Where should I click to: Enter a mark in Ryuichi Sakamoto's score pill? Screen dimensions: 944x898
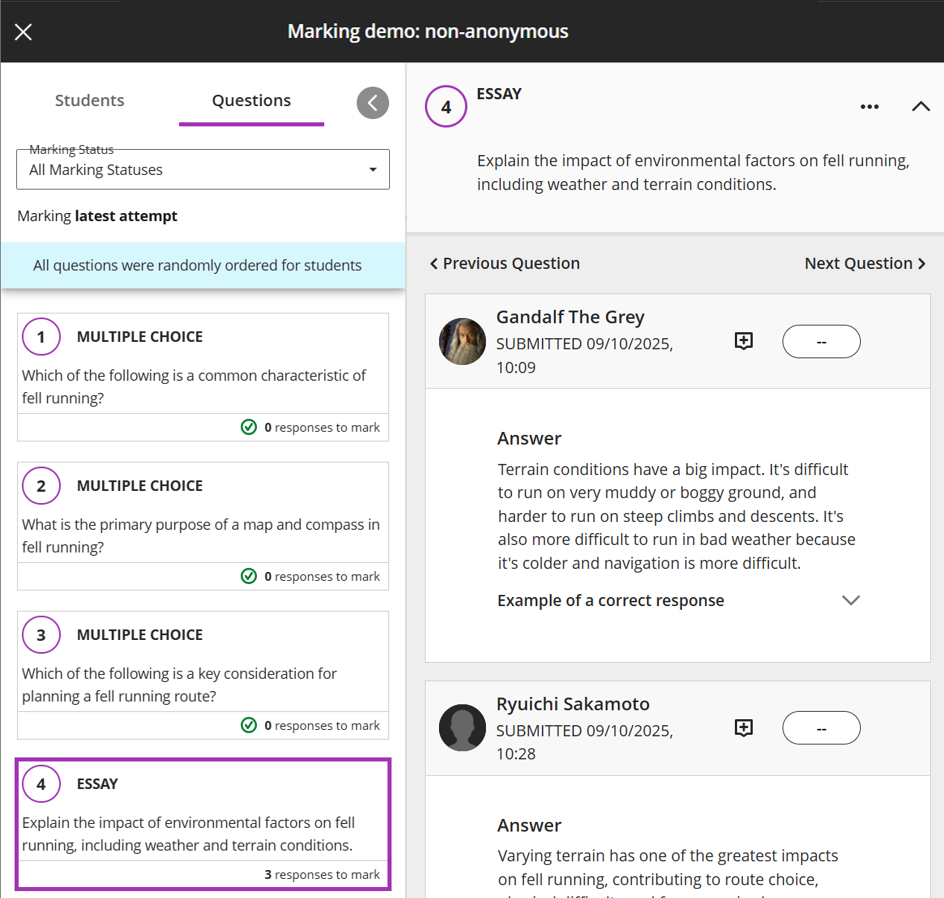820,728
